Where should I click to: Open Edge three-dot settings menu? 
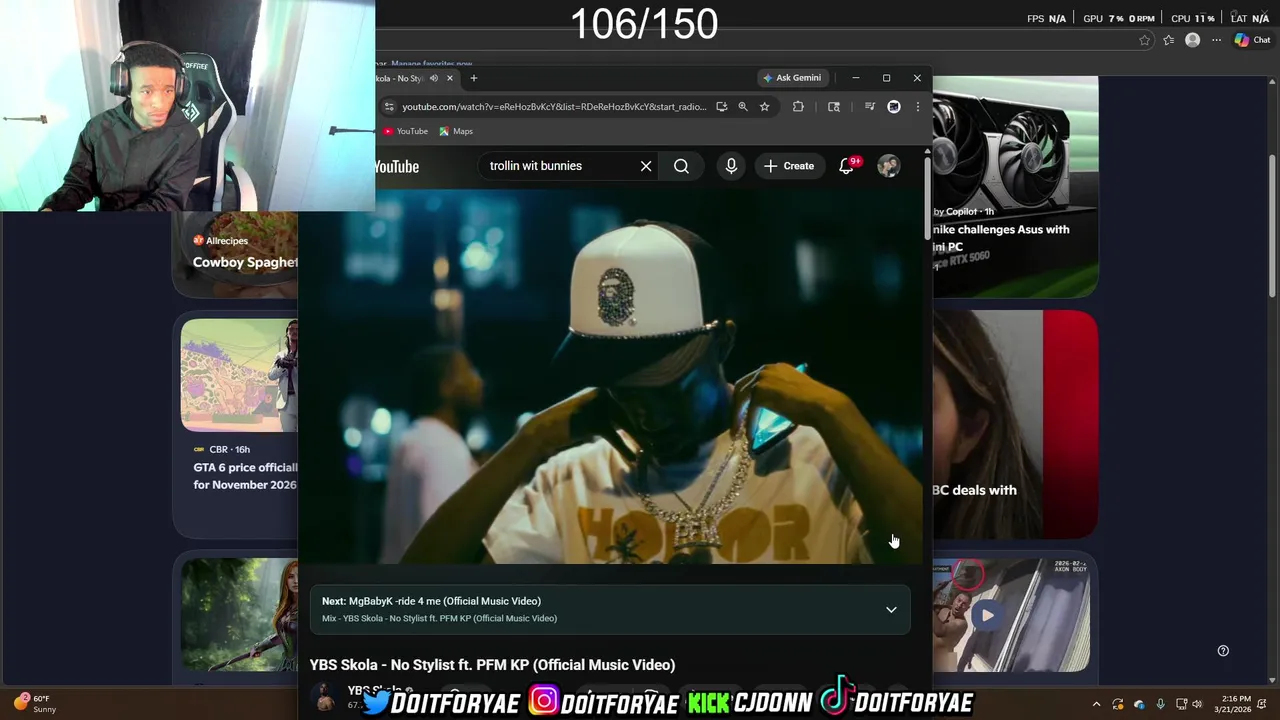tap(1216, 40)
